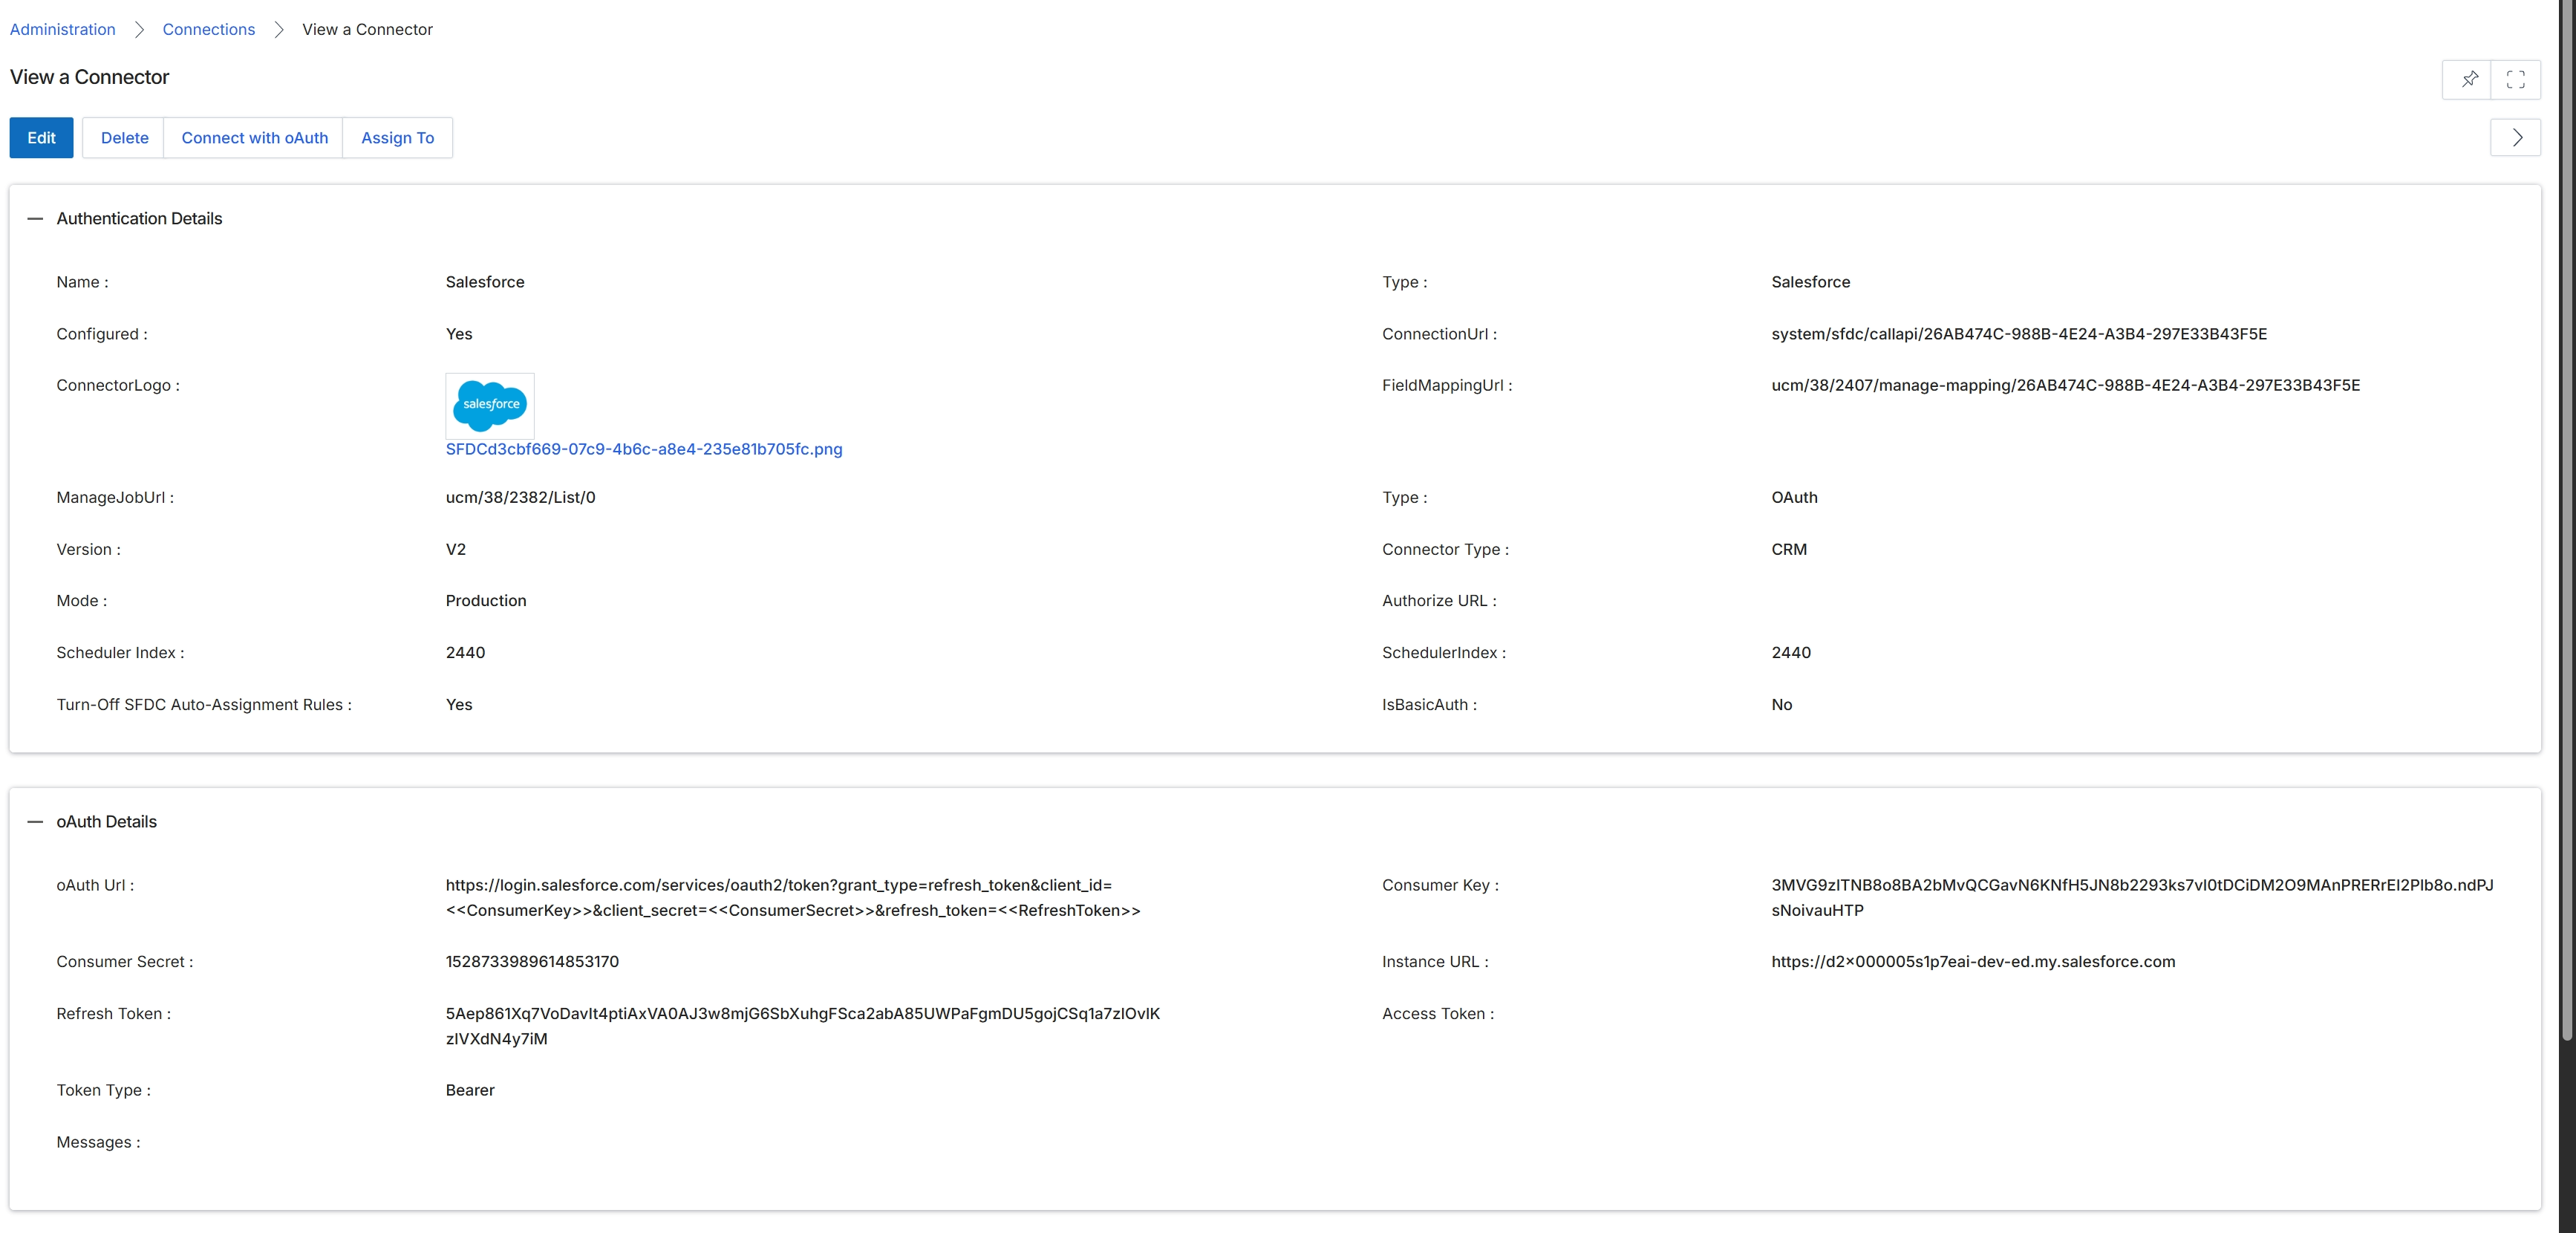Click the Version value V2
Viewport: 2576px width, 1233px height.
click(456, 549)
